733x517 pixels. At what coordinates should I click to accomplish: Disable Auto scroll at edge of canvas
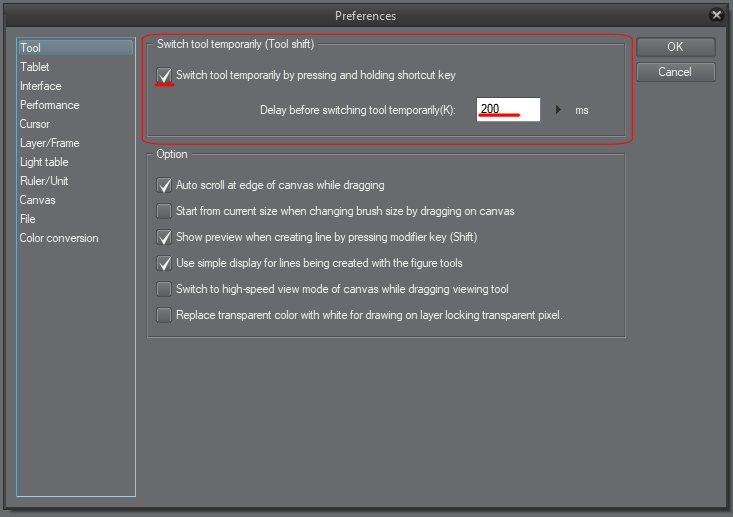pos(165,185)
